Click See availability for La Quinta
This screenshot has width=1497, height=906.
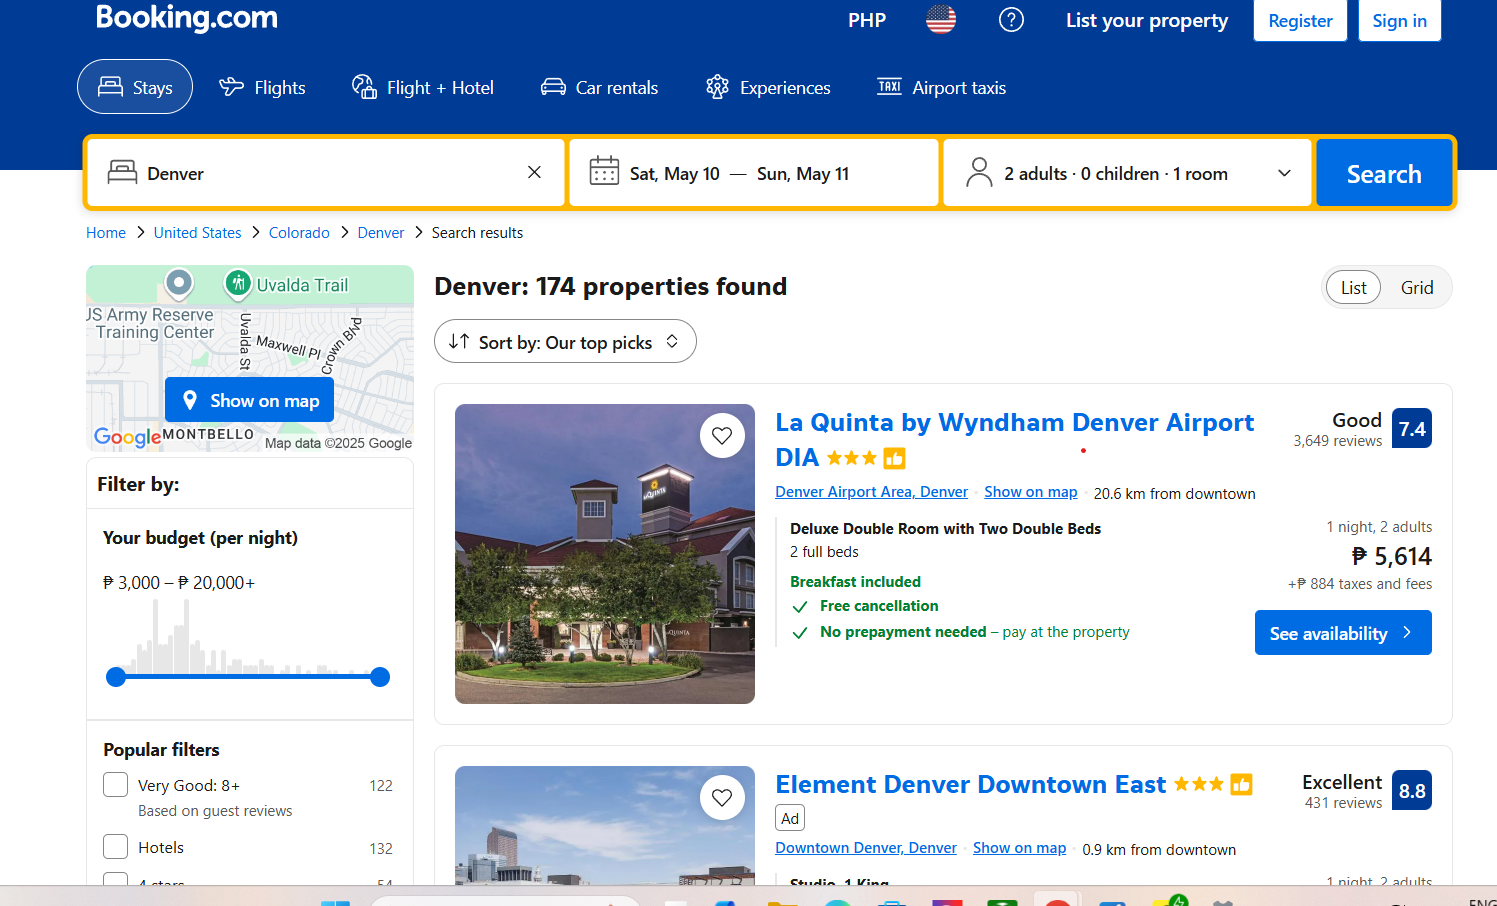[1342, 633]
